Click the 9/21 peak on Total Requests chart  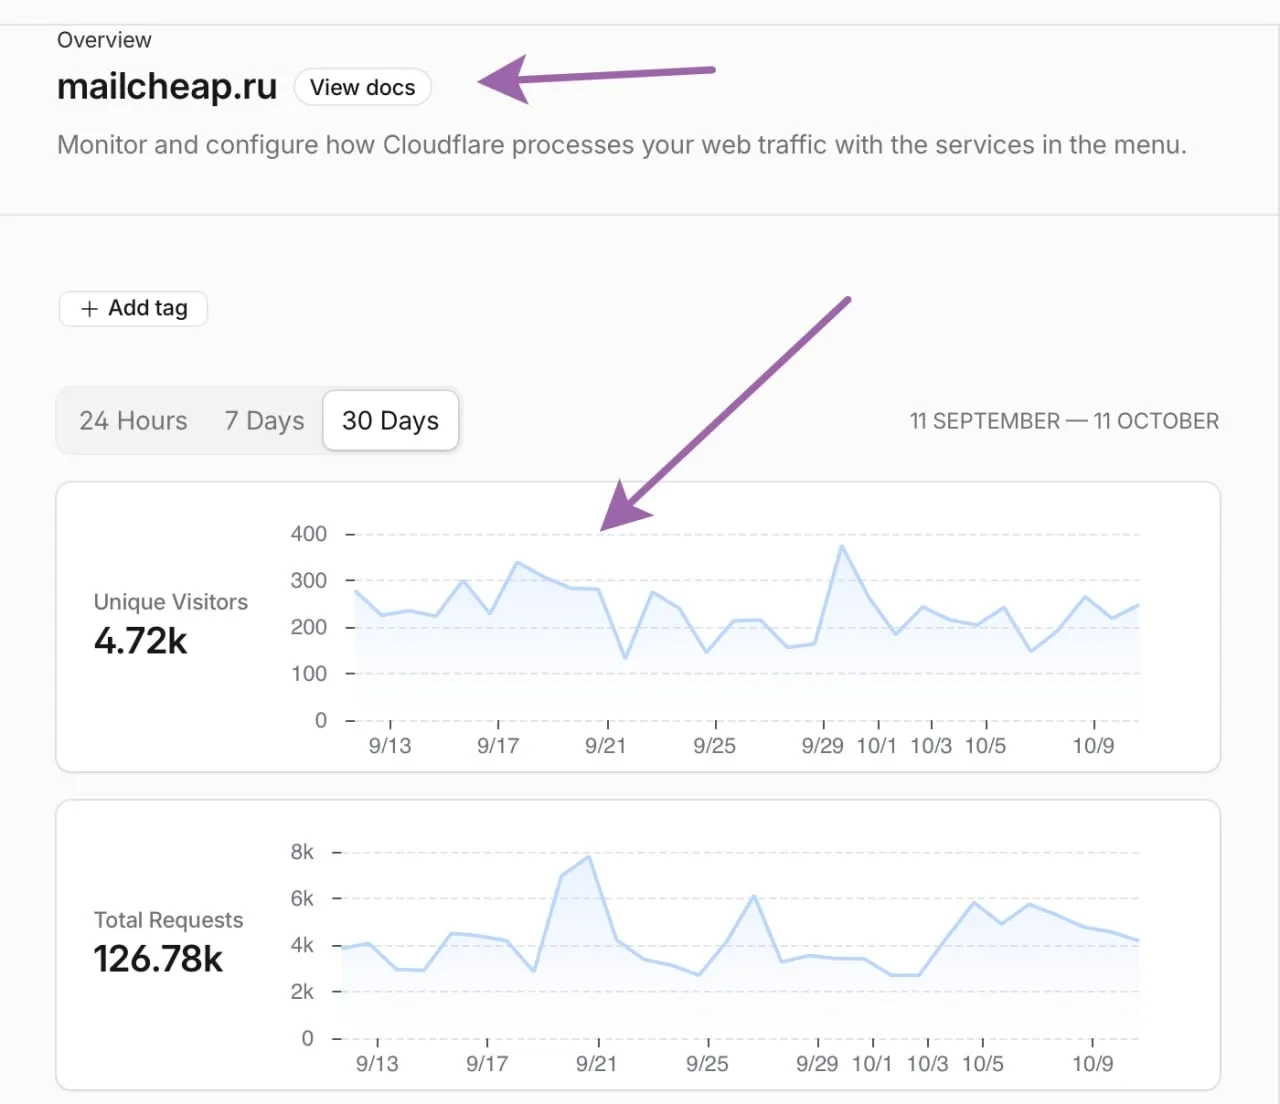pyautogui.click(x=589, y=857)
